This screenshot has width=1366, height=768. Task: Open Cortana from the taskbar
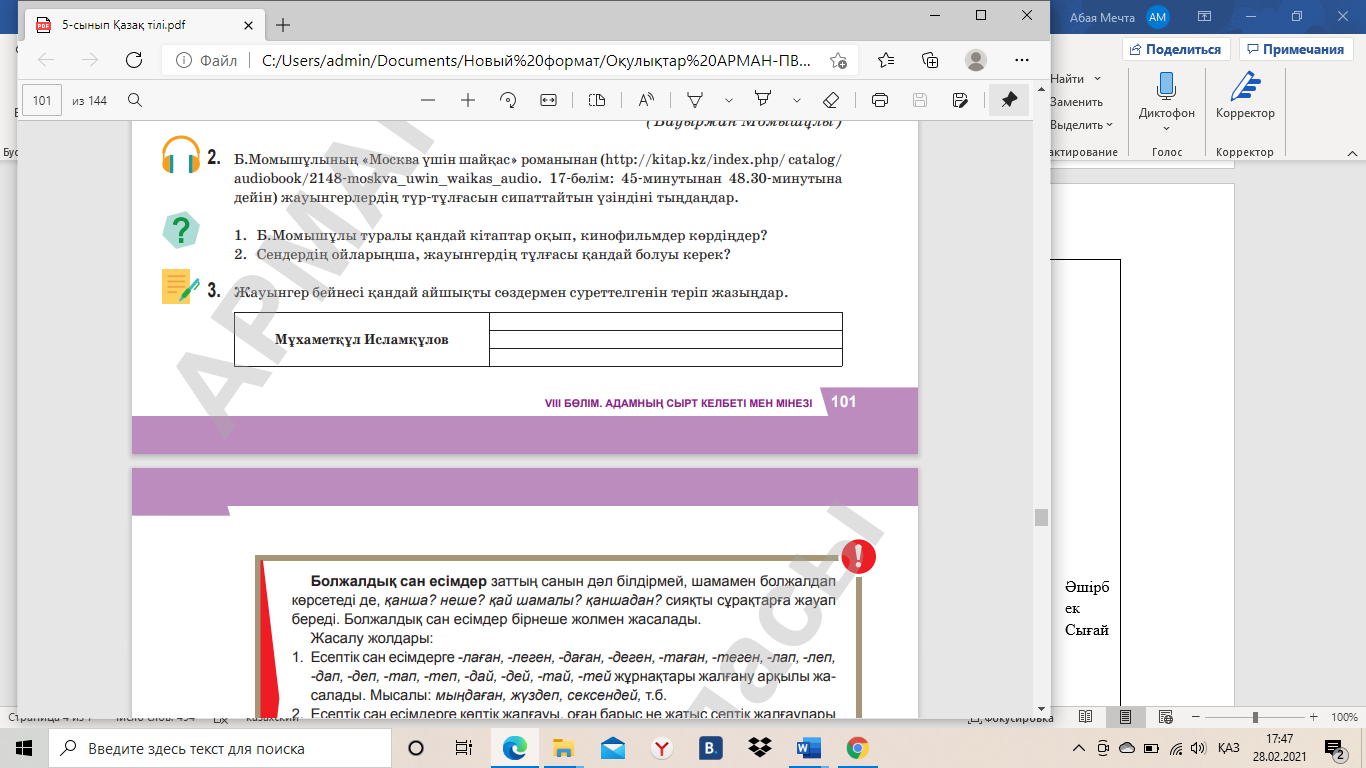coord(416,747)
